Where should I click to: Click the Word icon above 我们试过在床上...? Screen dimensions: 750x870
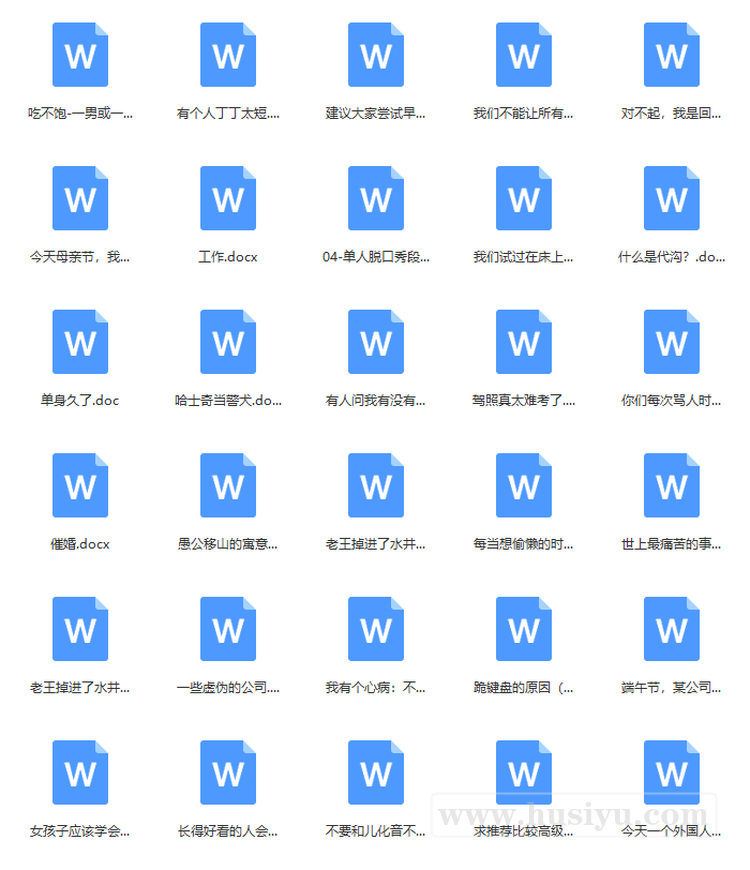pos(524,198)
